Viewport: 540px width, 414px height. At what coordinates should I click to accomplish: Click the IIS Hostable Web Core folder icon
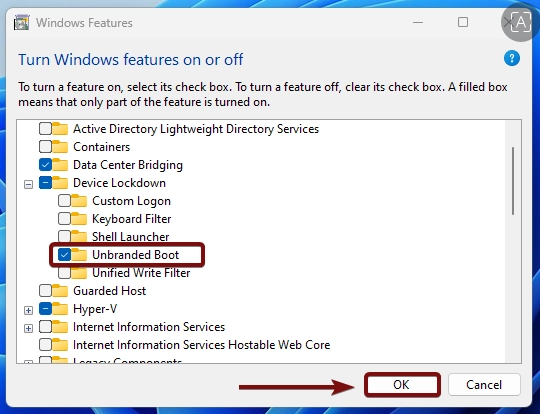pyautogui.click(x=60, y=344)
